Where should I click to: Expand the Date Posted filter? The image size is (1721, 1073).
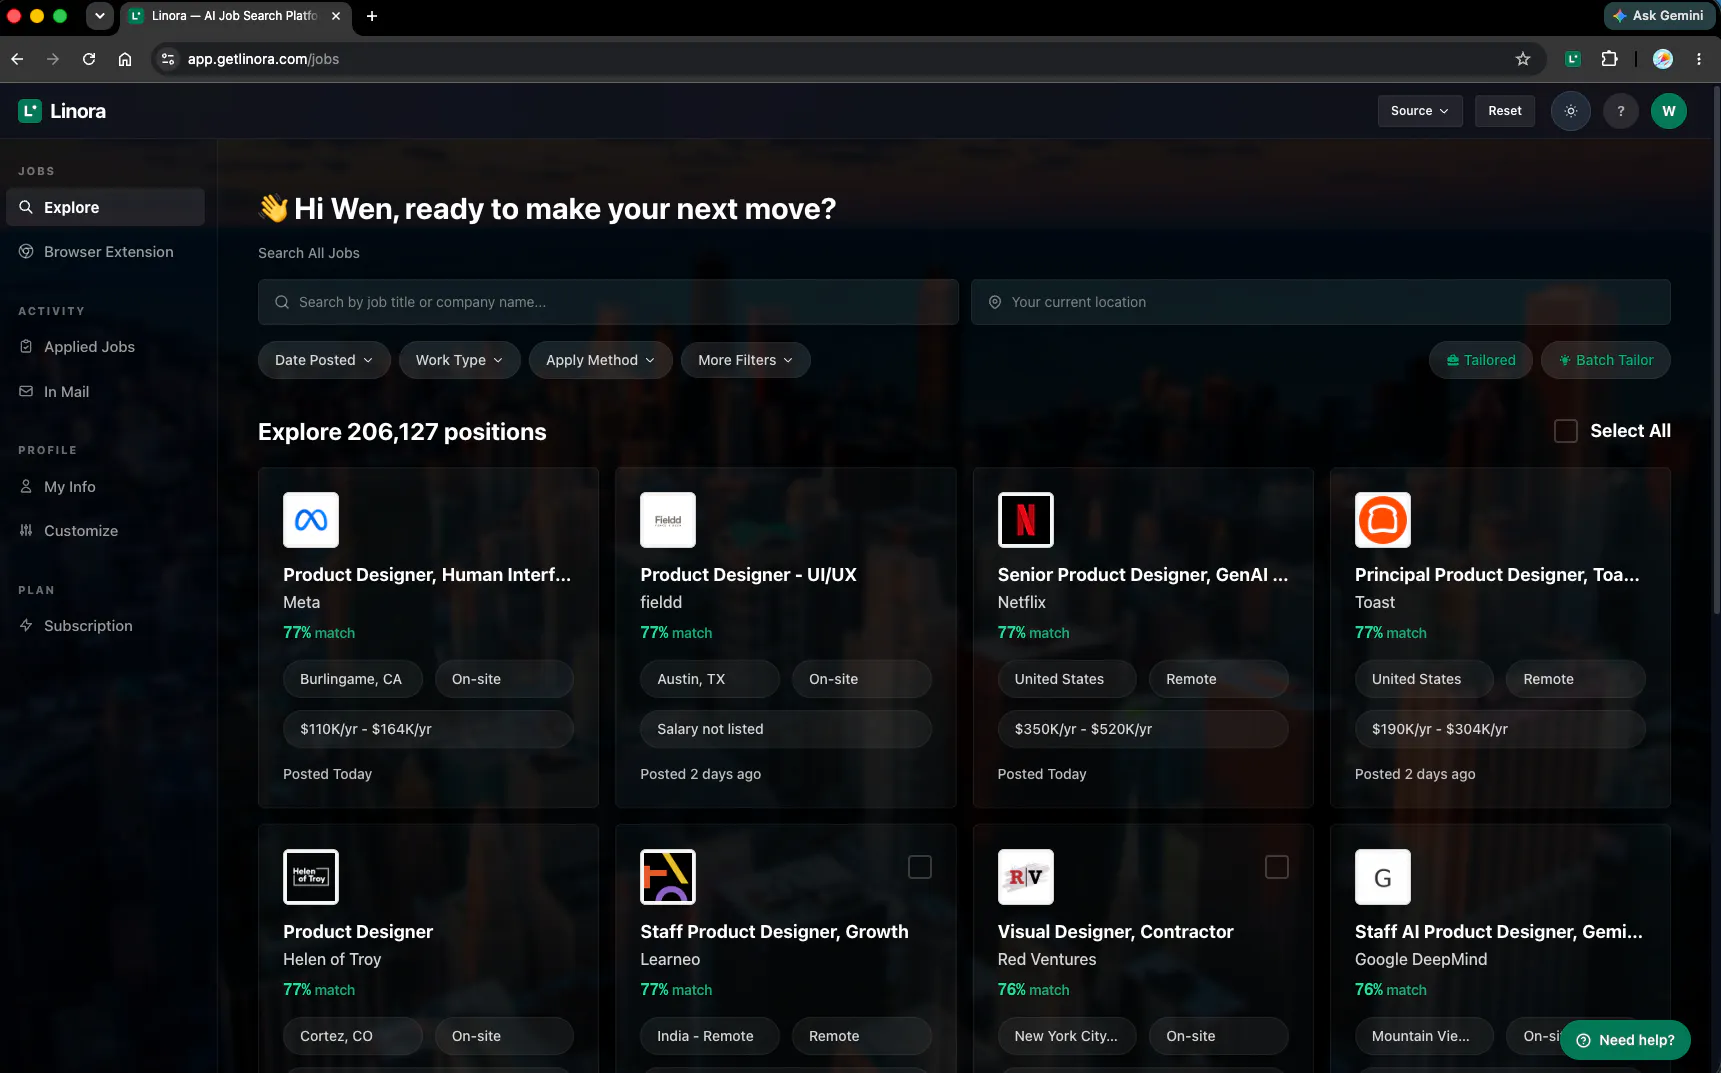pyautogui.click(x=324, y=360)
